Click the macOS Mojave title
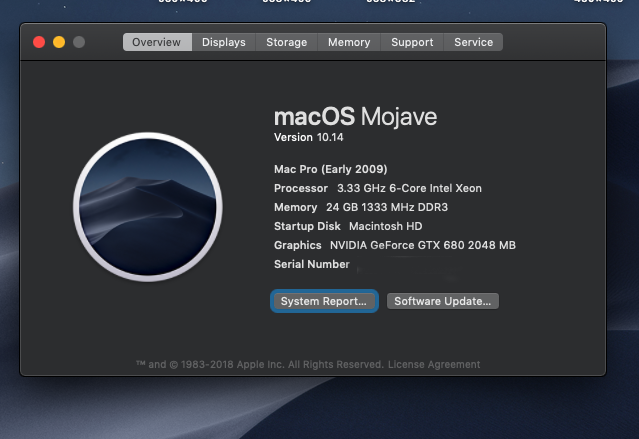 [355, 117]
